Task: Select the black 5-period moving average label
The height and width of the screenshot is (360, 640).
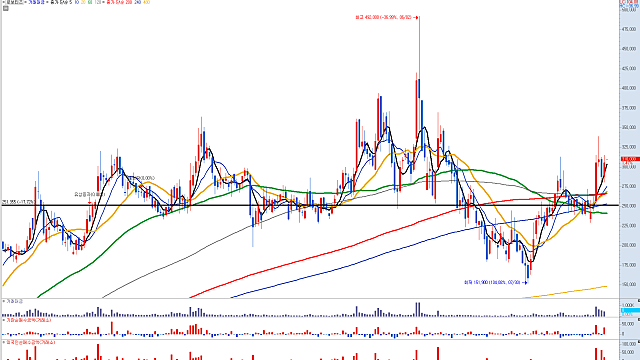Action: click(61, 2)
